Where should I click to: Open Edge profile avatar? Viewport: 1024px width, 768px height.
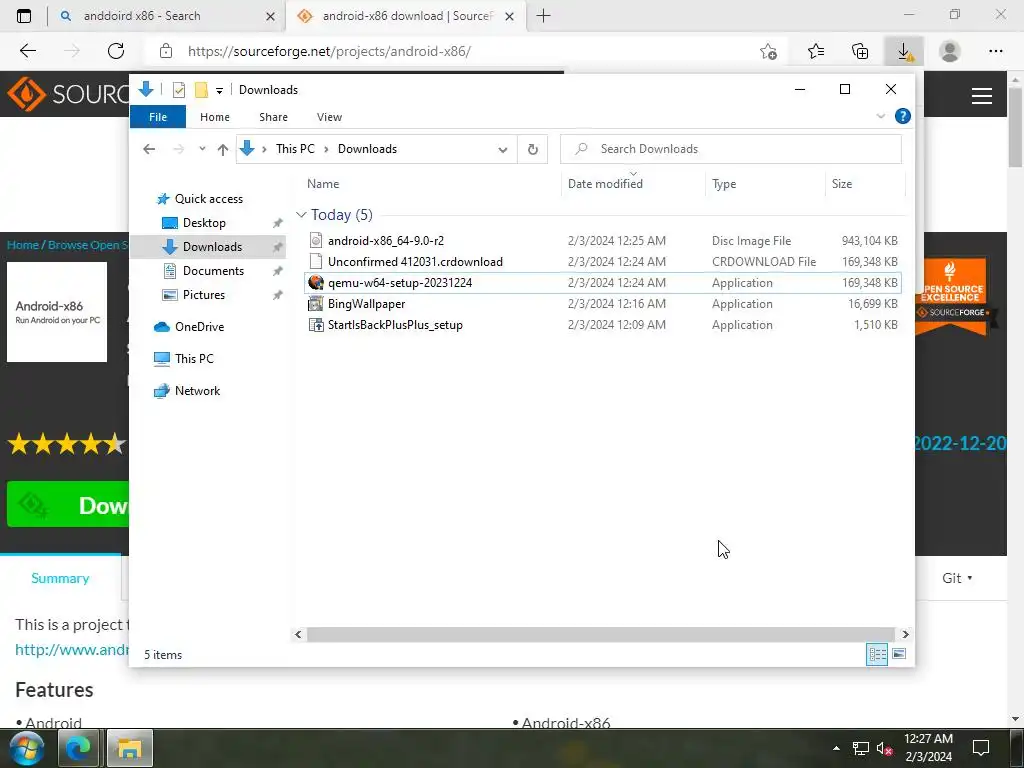[x=950, y=52]
